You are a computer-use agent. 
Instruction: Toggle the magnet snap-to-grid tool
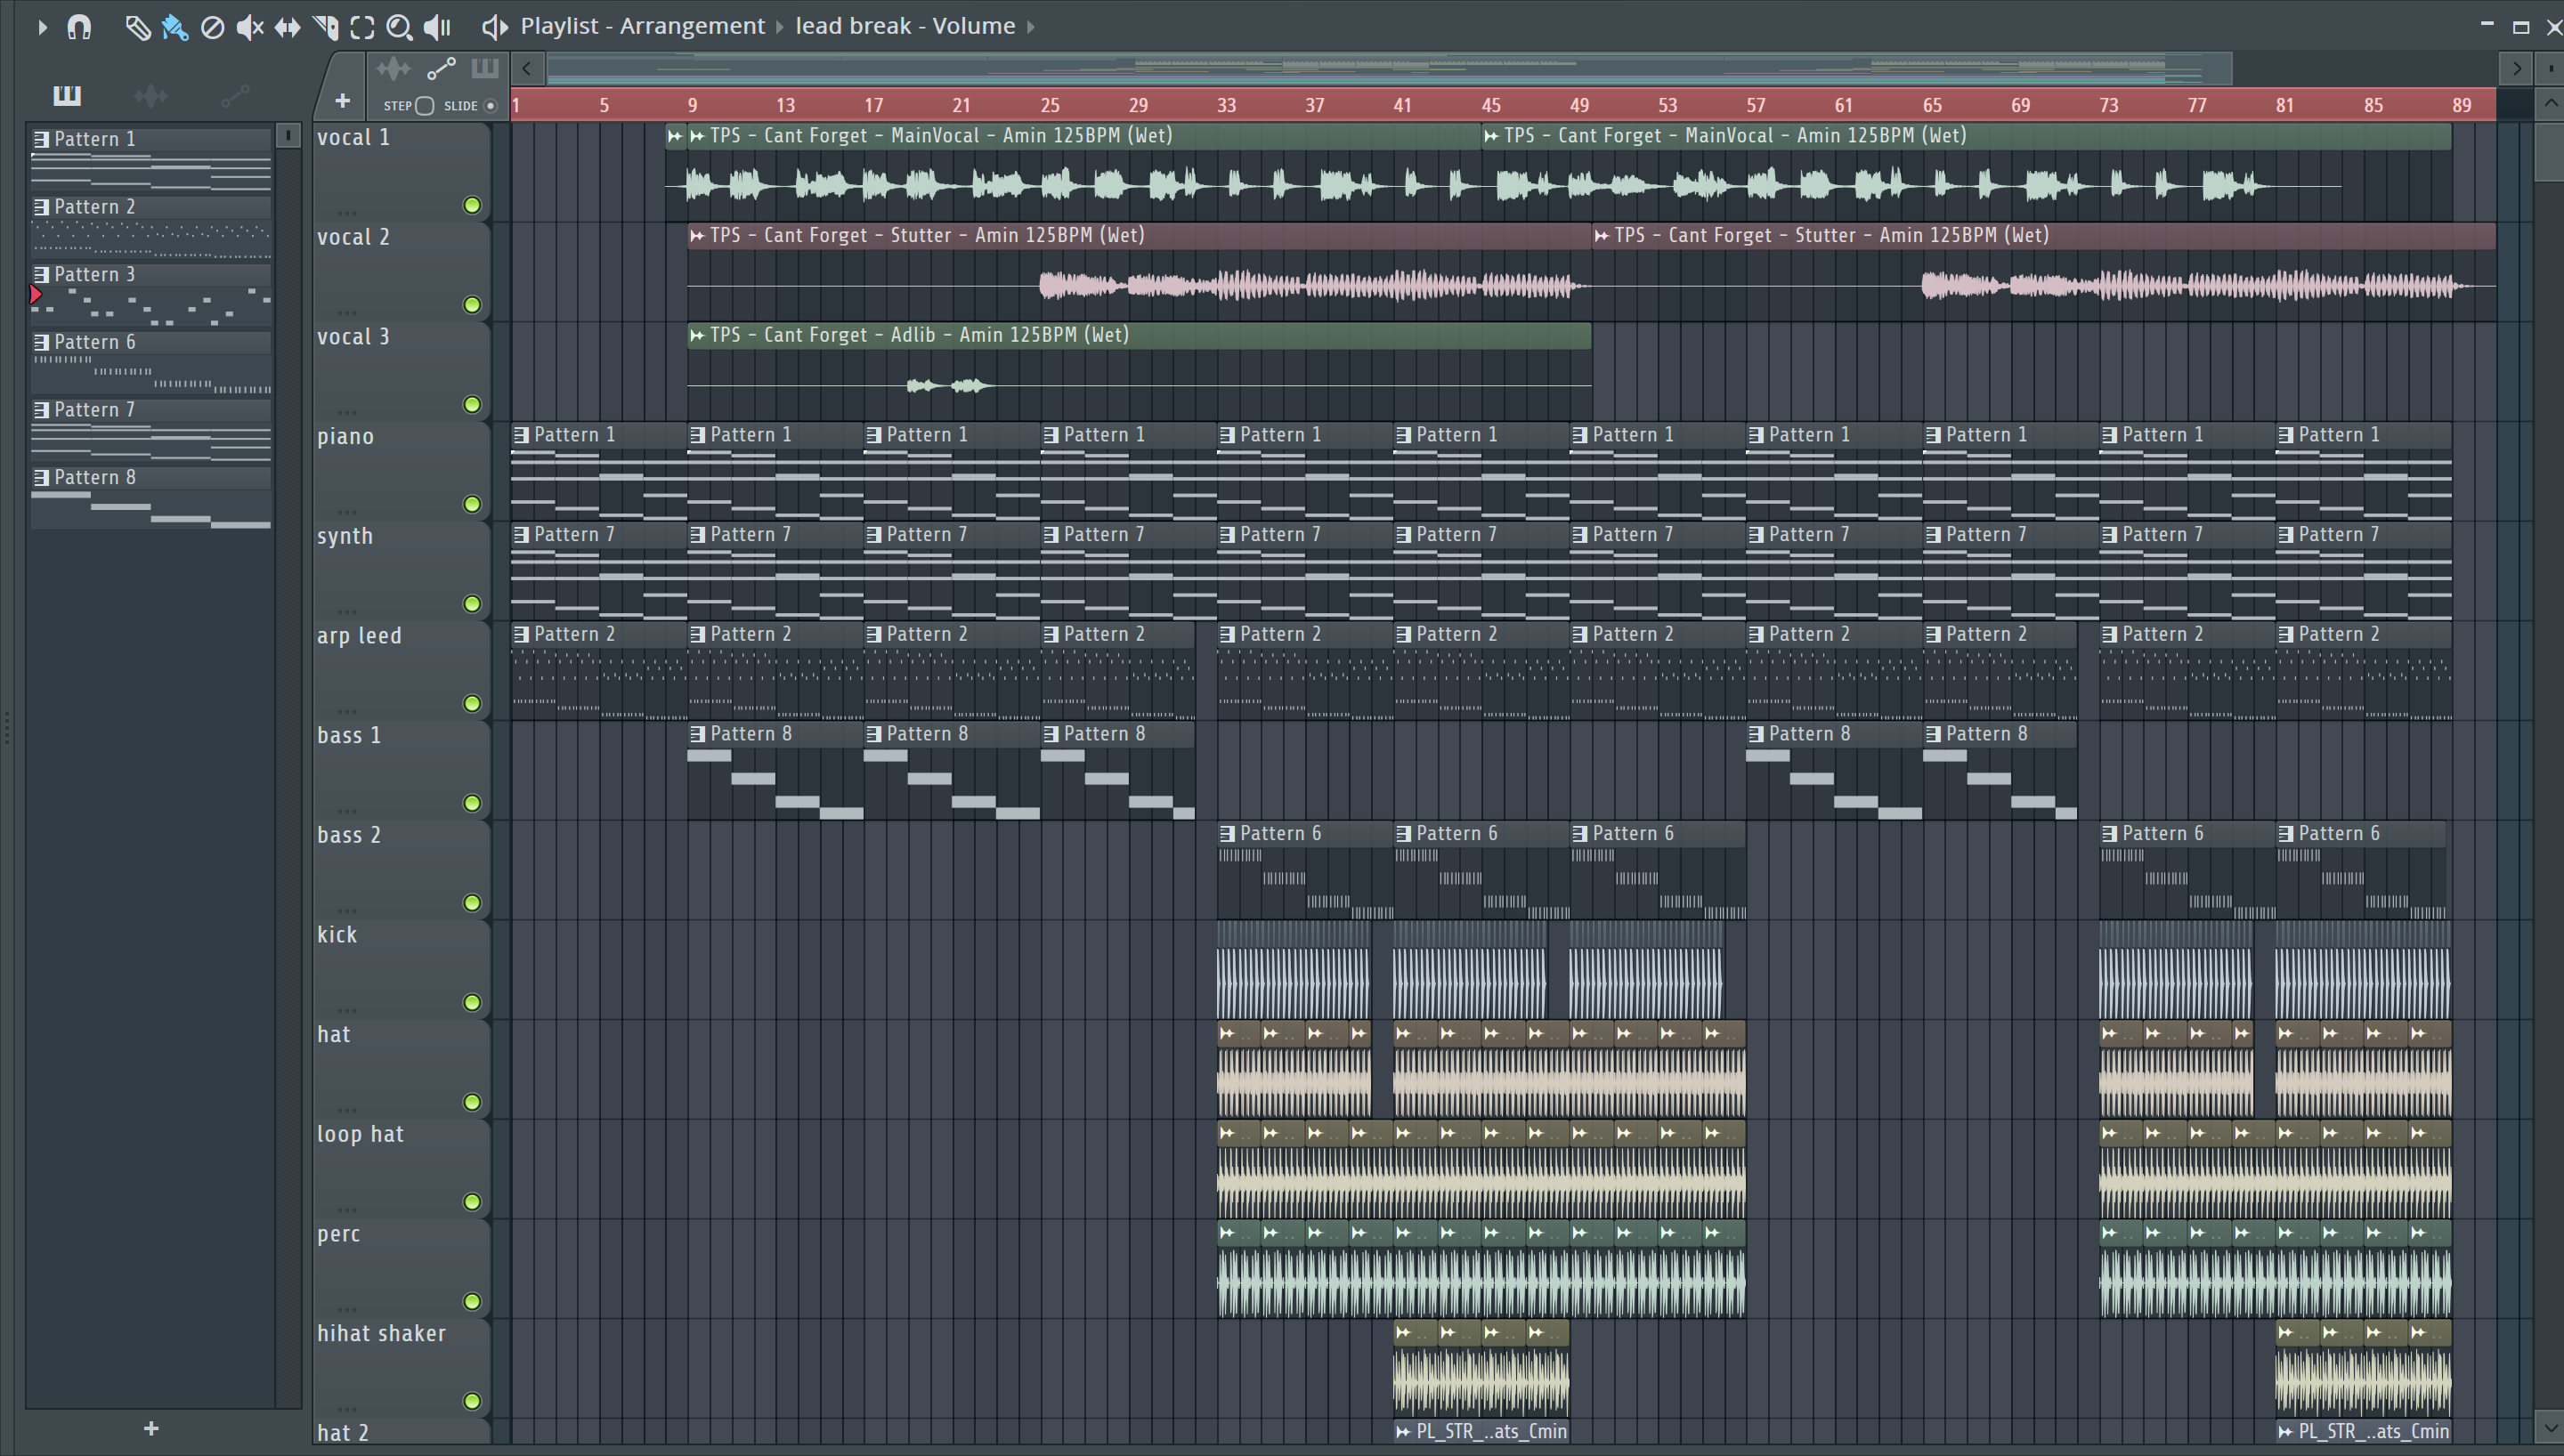(x=79, y=27)
